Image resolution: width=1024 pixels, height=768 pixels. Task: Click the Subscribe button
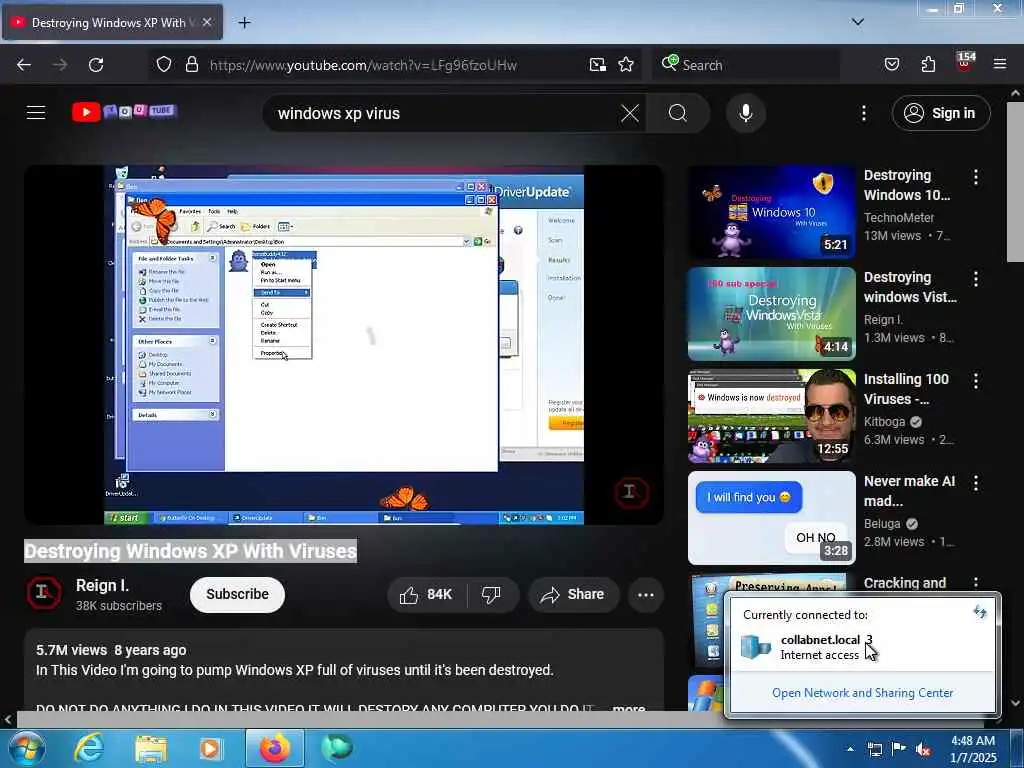coord(237,594)
